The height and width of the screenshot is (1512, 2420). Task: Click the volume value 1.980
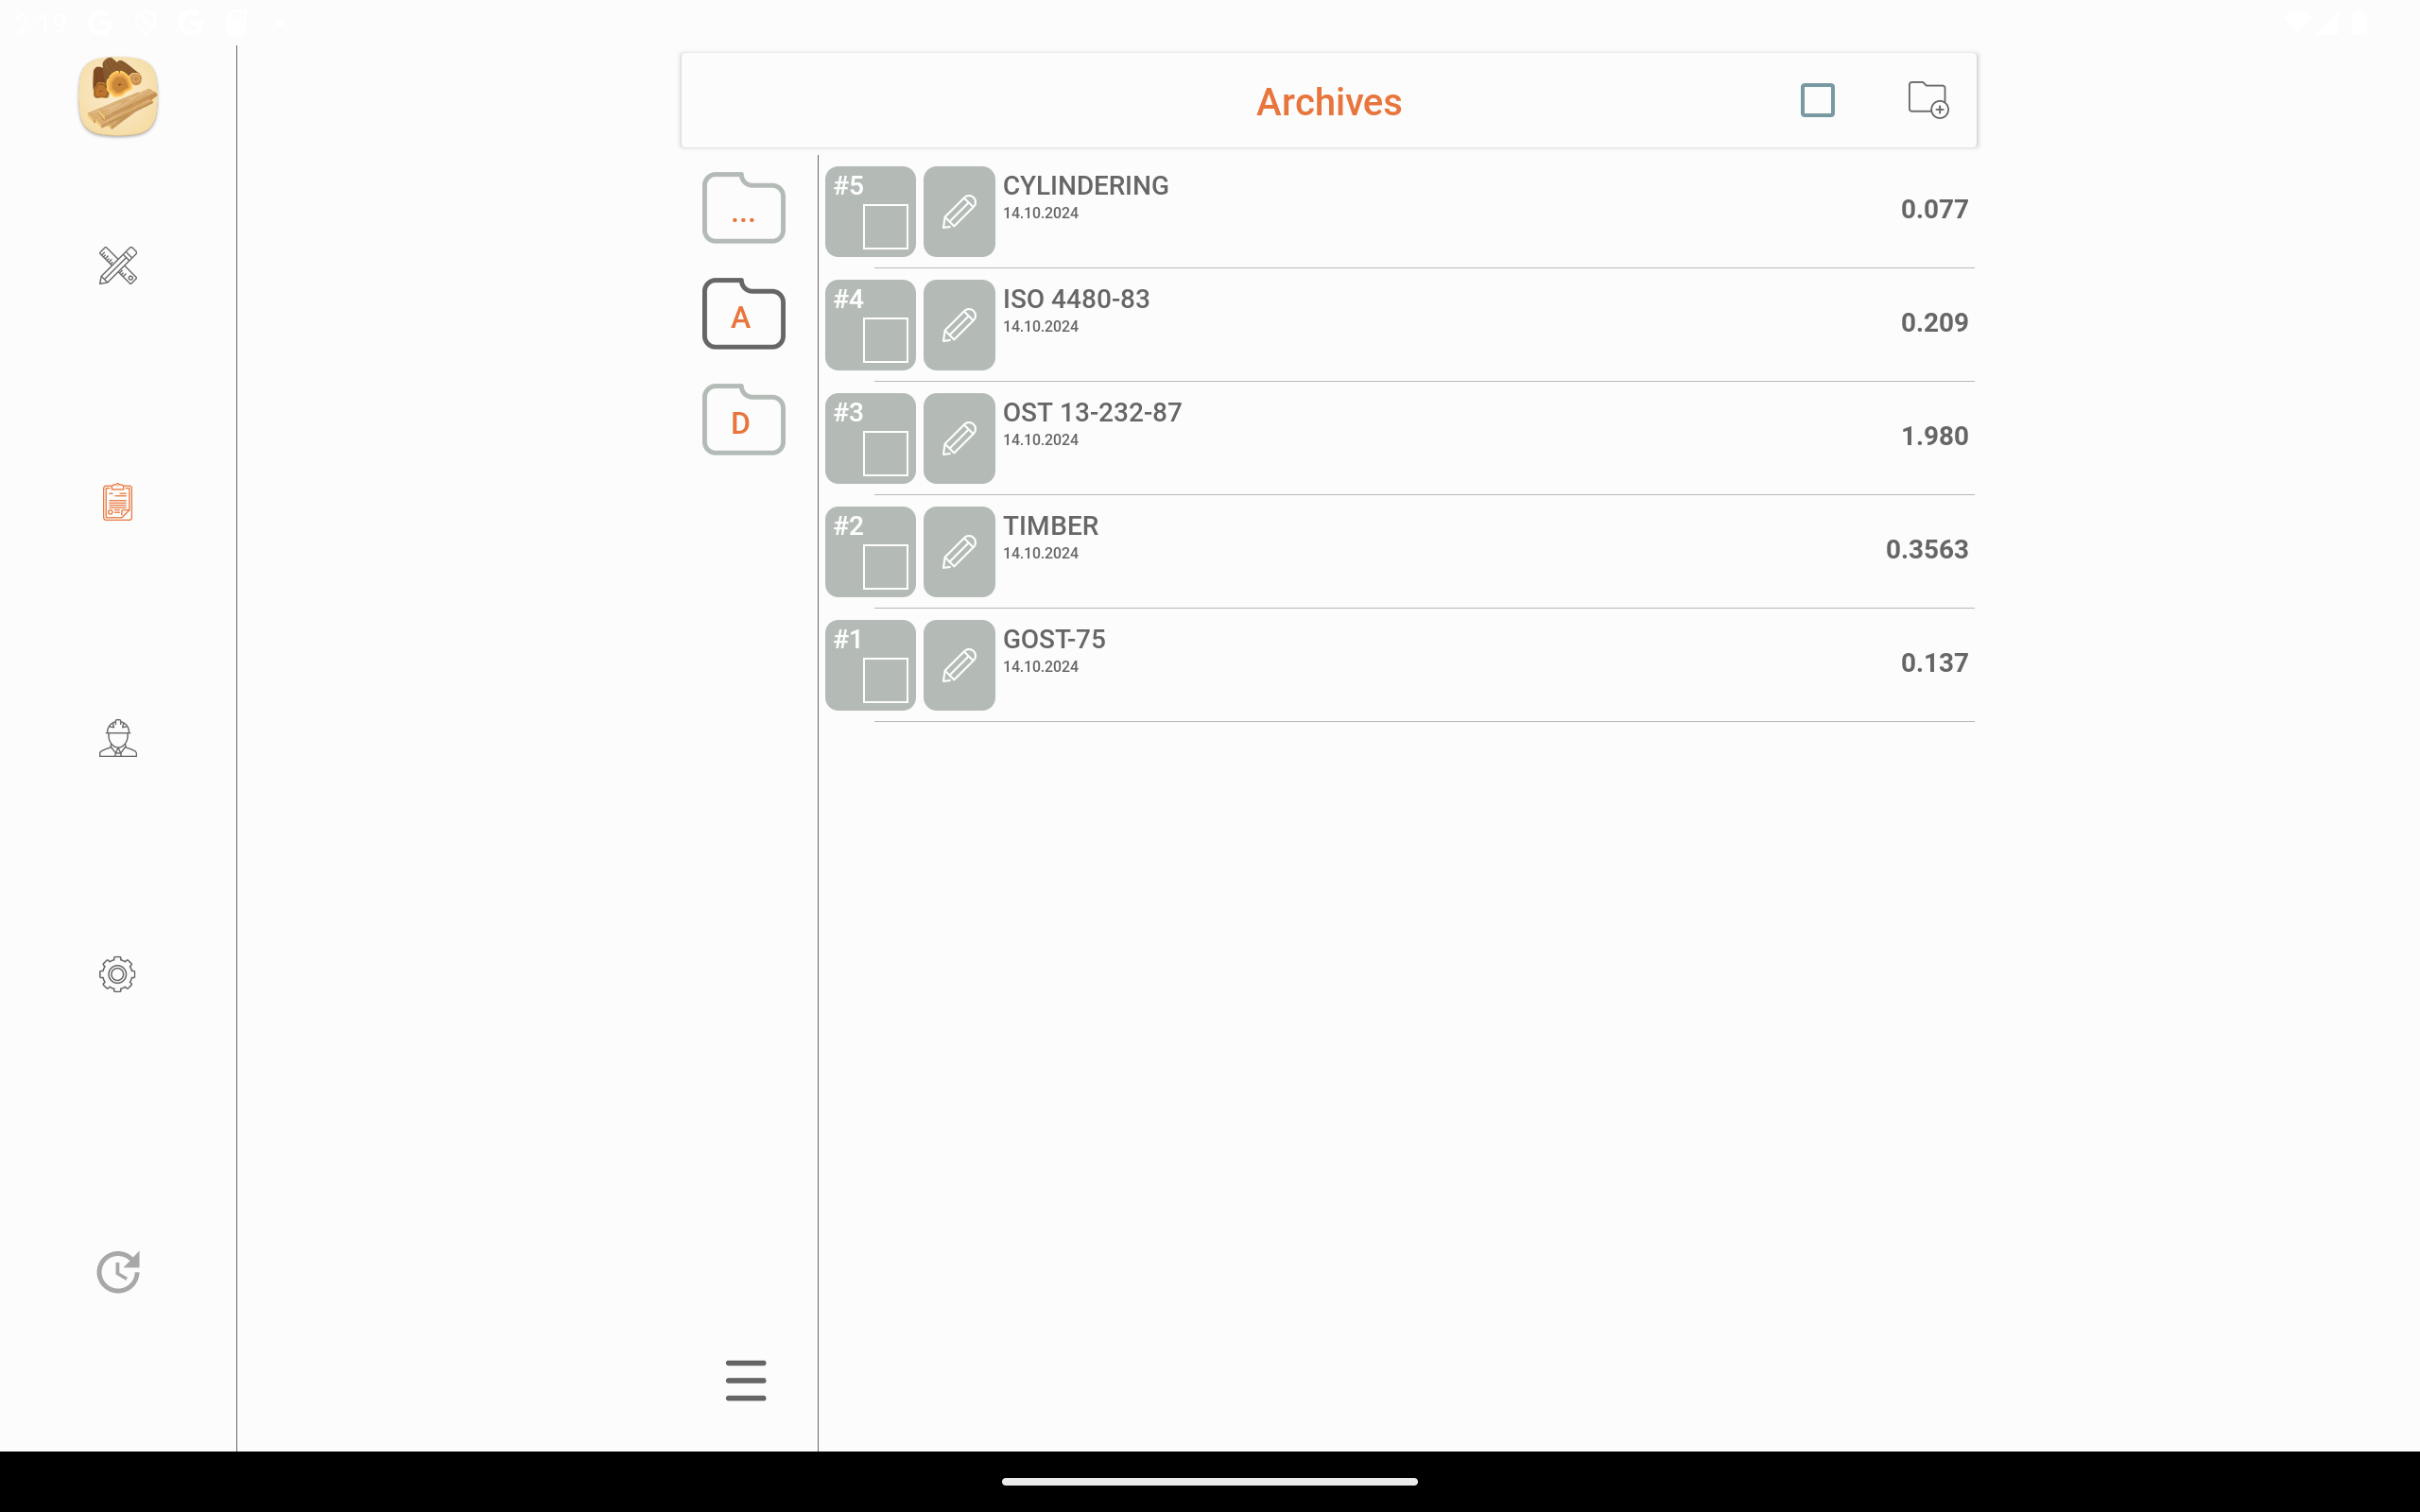pyautogui.click(x=1934, y=436)
